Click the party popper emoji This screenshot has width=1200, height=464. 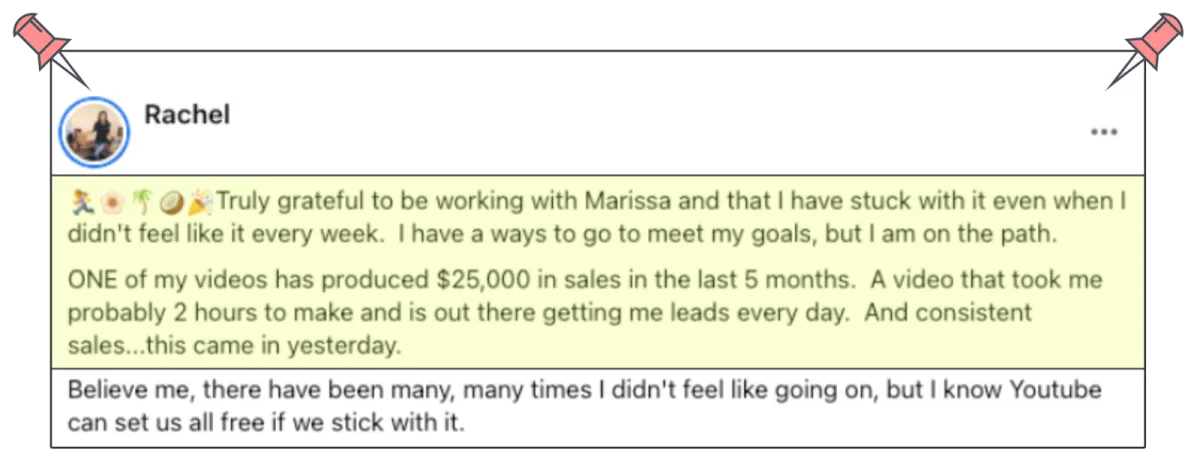[201, 201]
